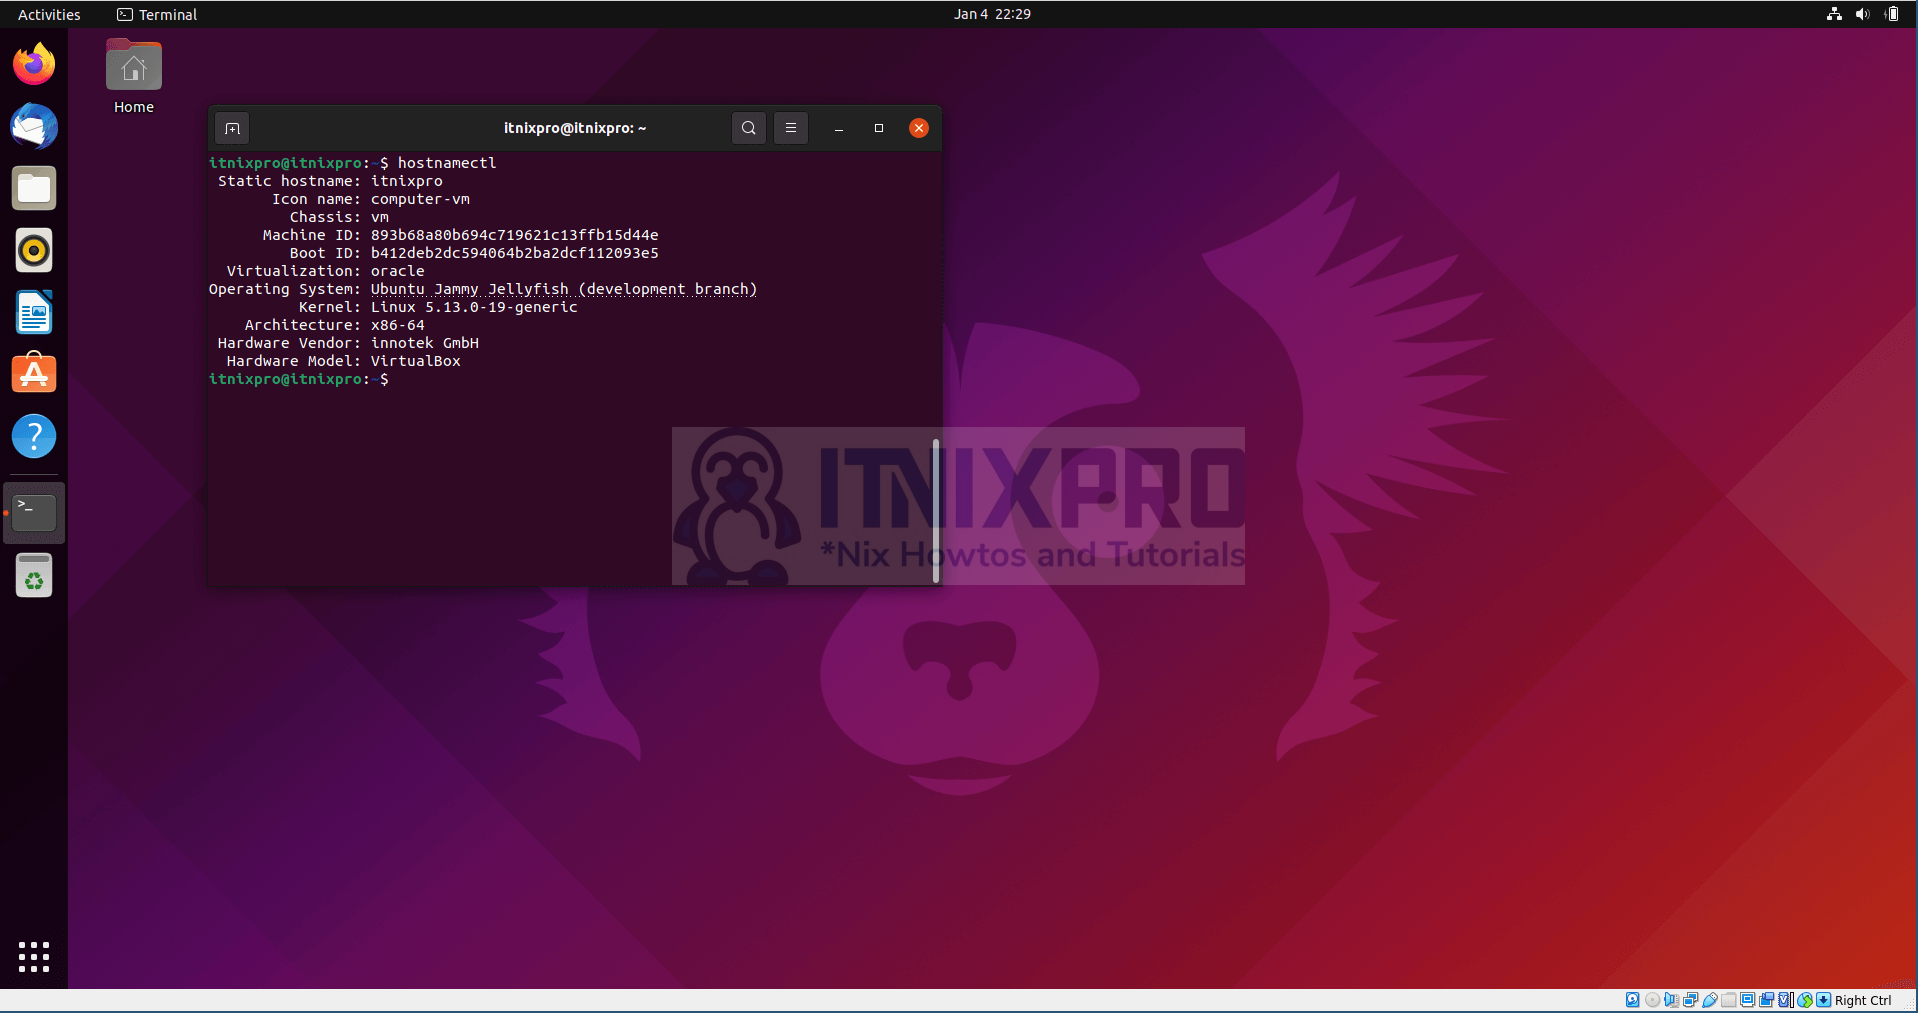Open the Help application
Screen dimensions: 1918x1013
(33, 436)
